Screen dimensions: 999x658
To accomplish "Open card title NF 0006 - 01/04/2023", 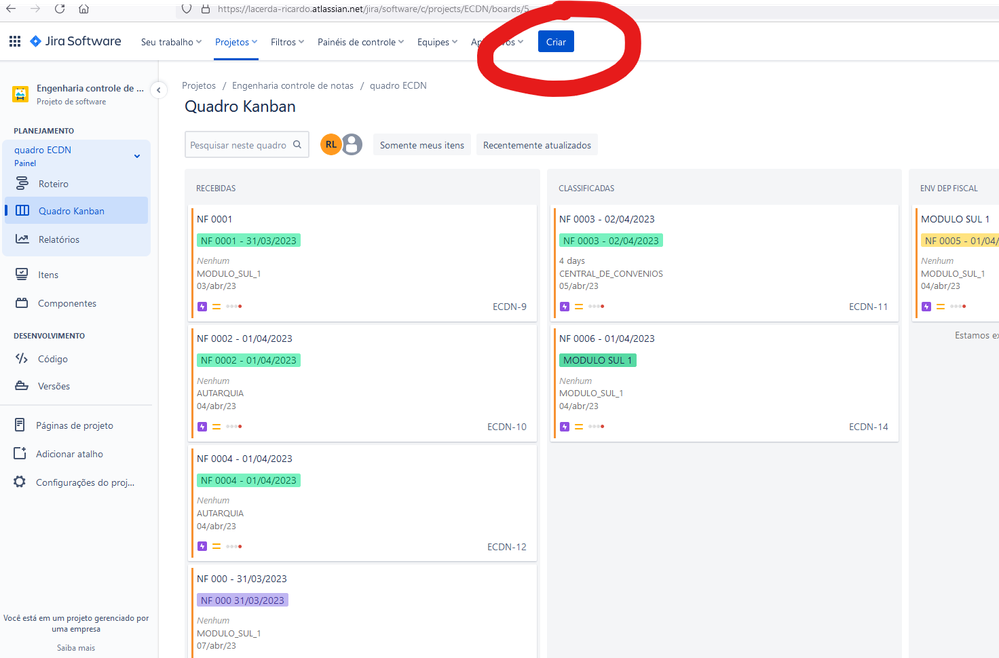I will 607,338.
